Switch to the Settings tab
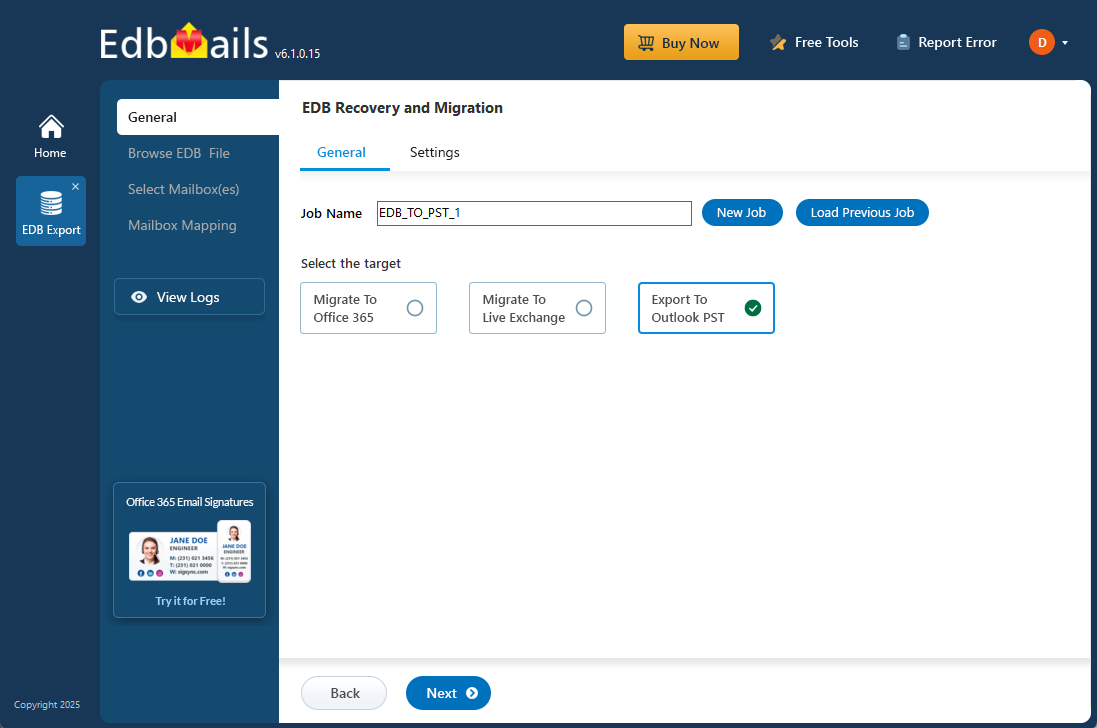Image resolution: width=1097 pixels, height=728 pixels. click(x=434, y=152)
